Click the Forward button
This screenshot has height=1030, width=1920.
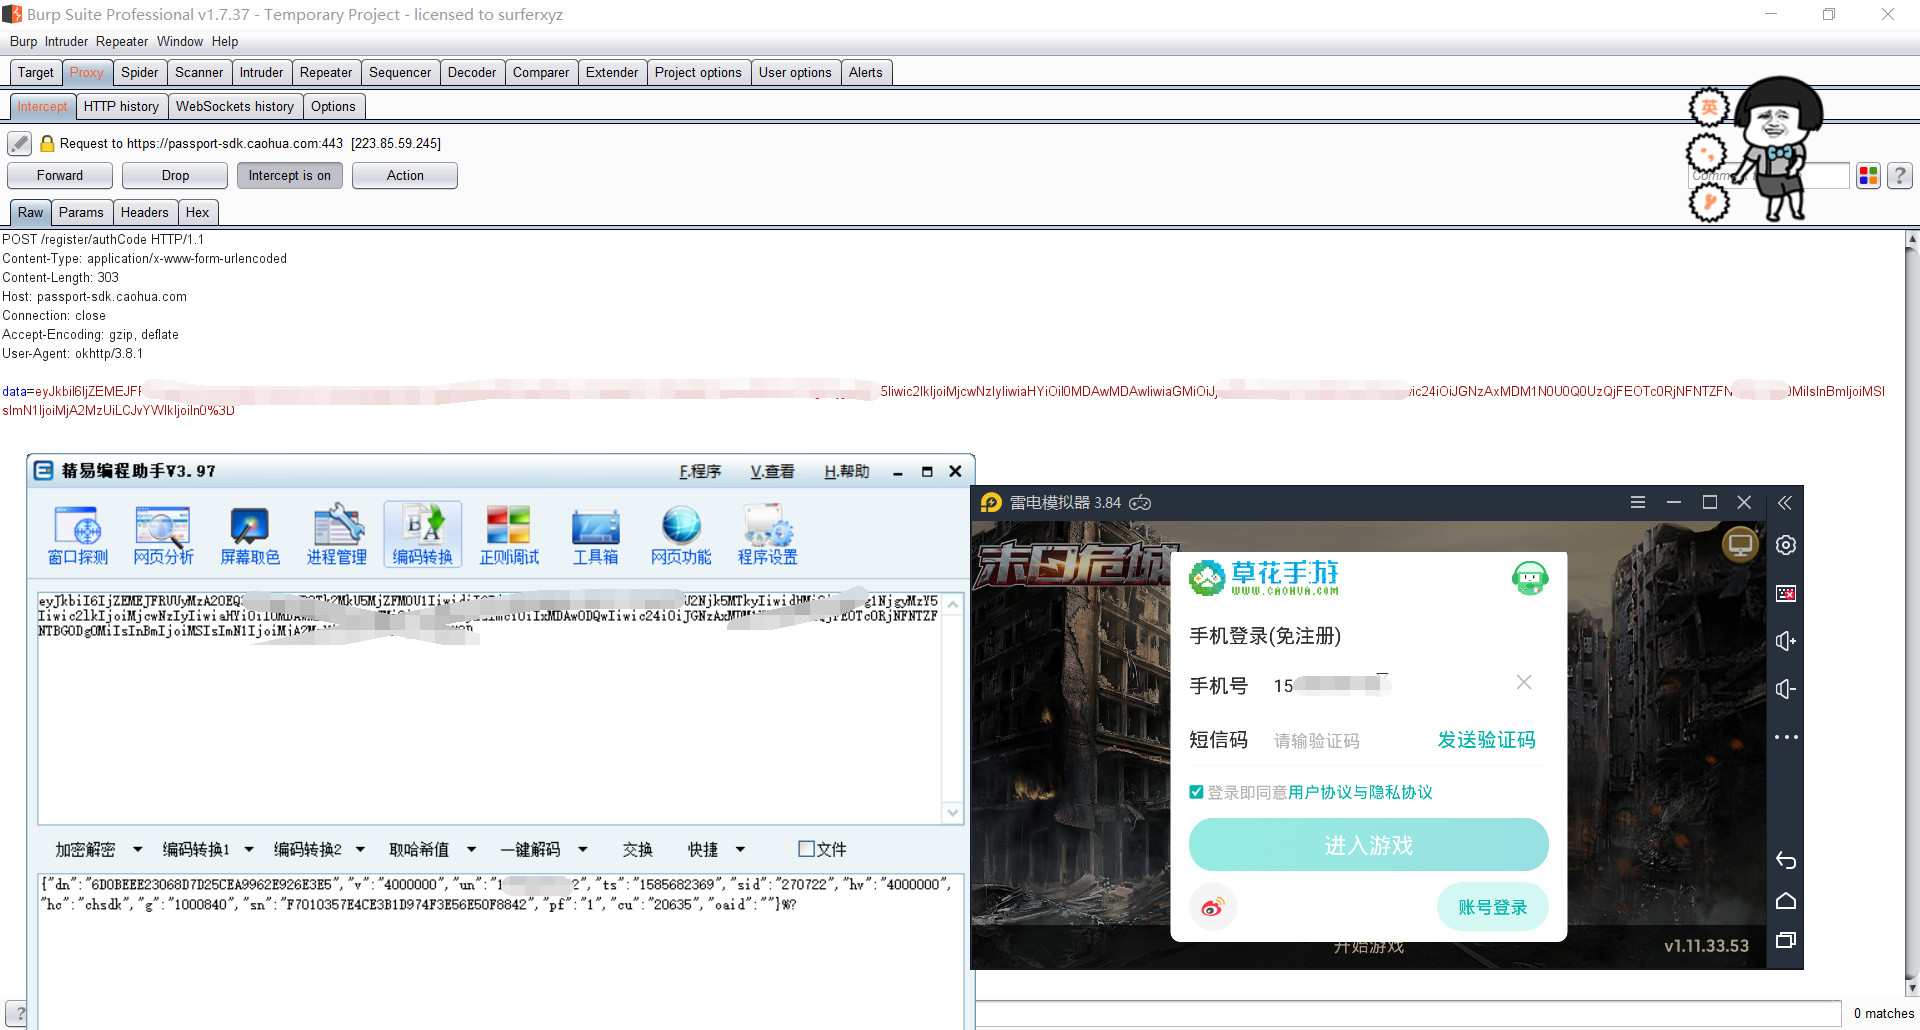60,176
